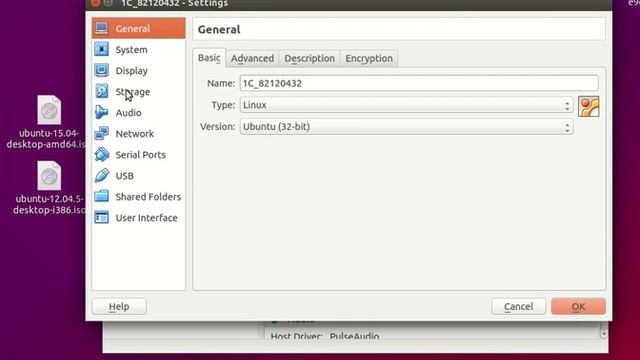Click the ubuntu-12.04.5-desktop-i386 file name

tap(49, 204)
